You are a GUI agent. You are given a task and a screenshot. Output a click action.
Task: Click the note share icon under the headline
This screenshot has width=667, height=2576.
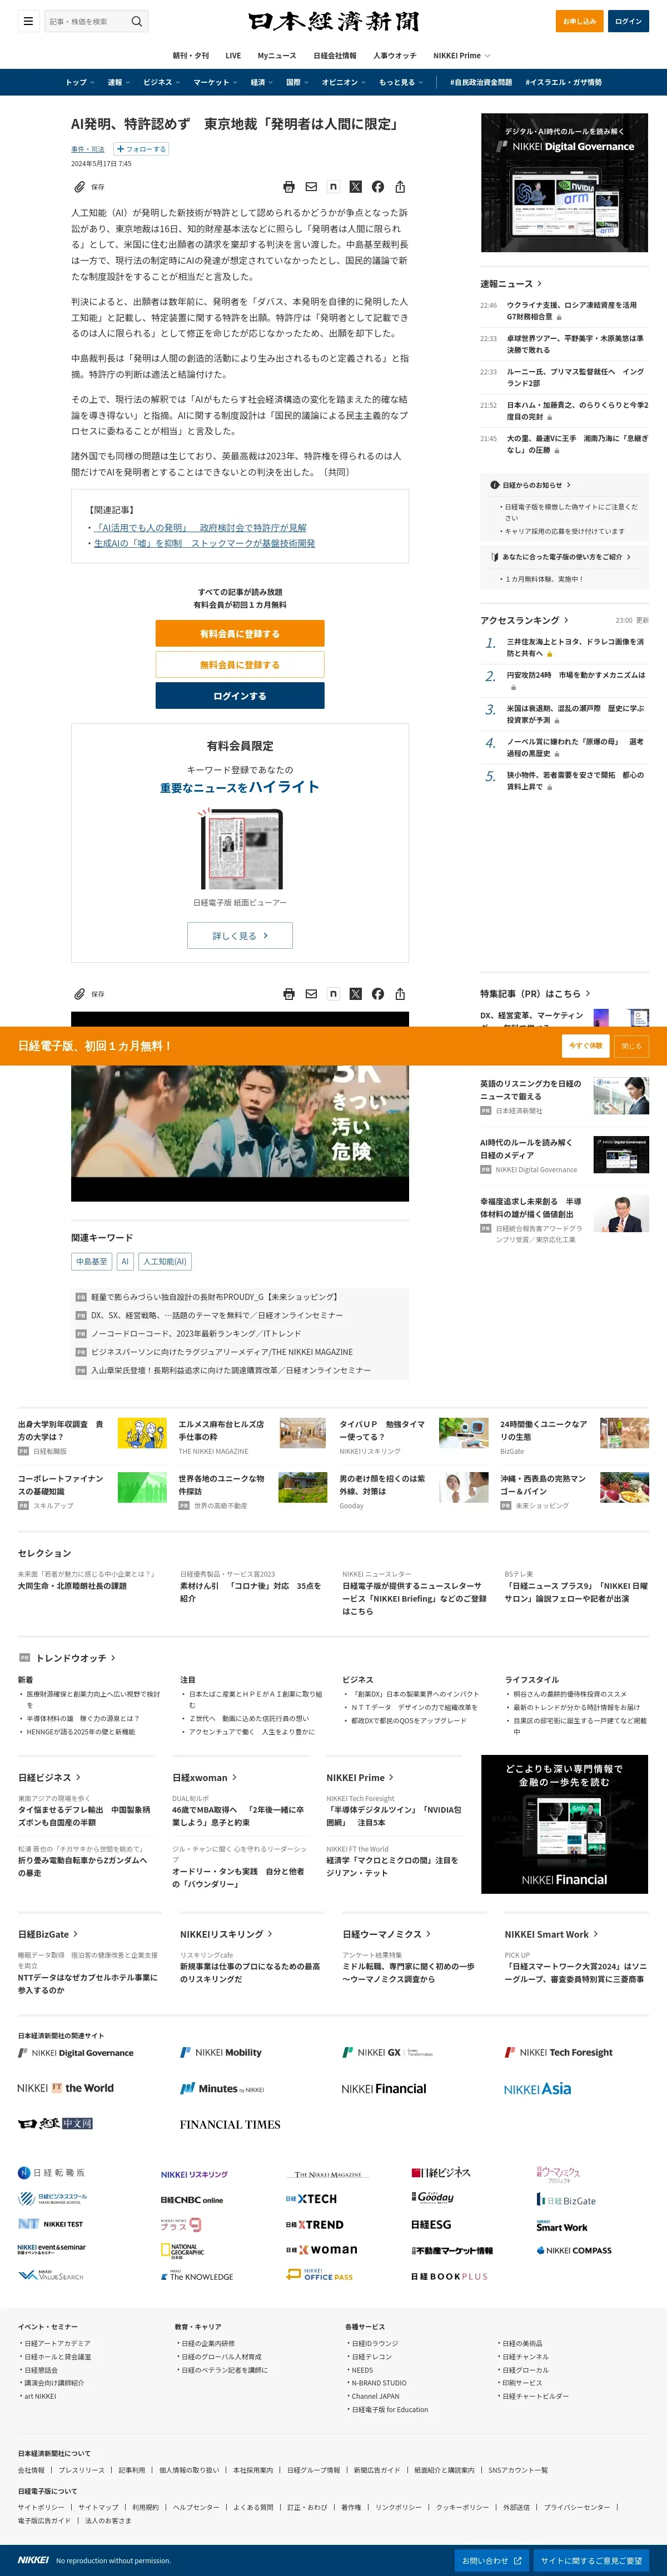333,187
